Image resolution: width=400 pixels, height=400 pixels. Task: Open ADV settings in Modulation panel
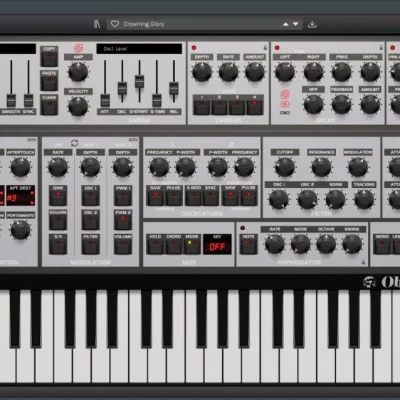pos(133,140)
